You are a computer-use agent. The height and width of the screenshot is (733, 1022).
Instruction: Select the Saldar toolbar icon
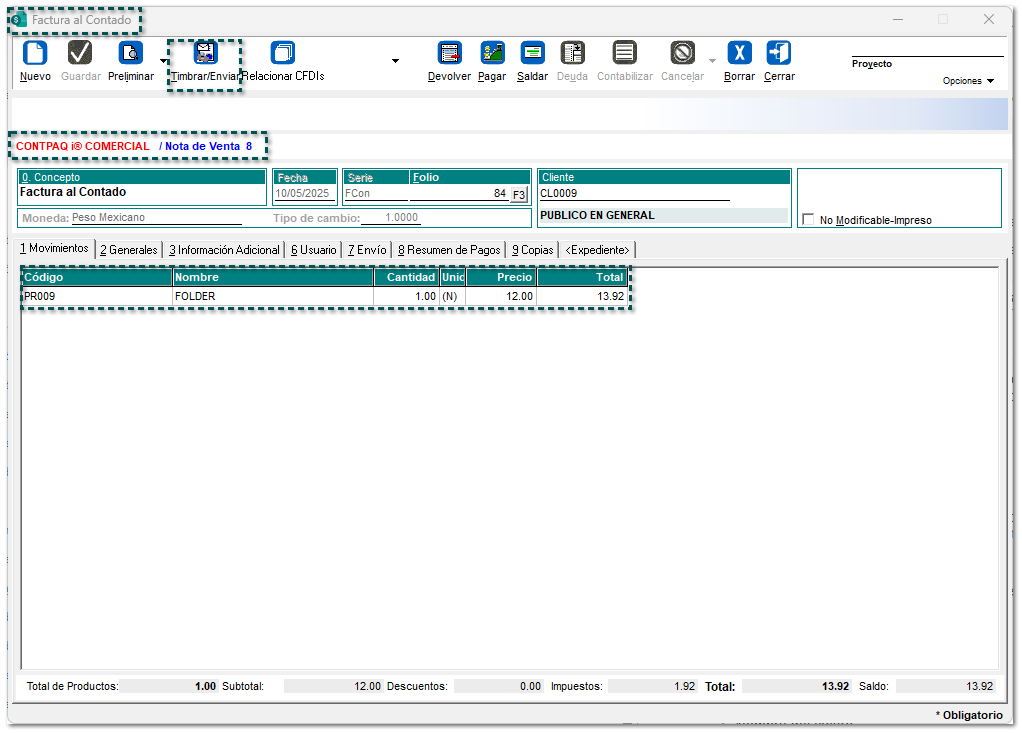coord(532,54)
